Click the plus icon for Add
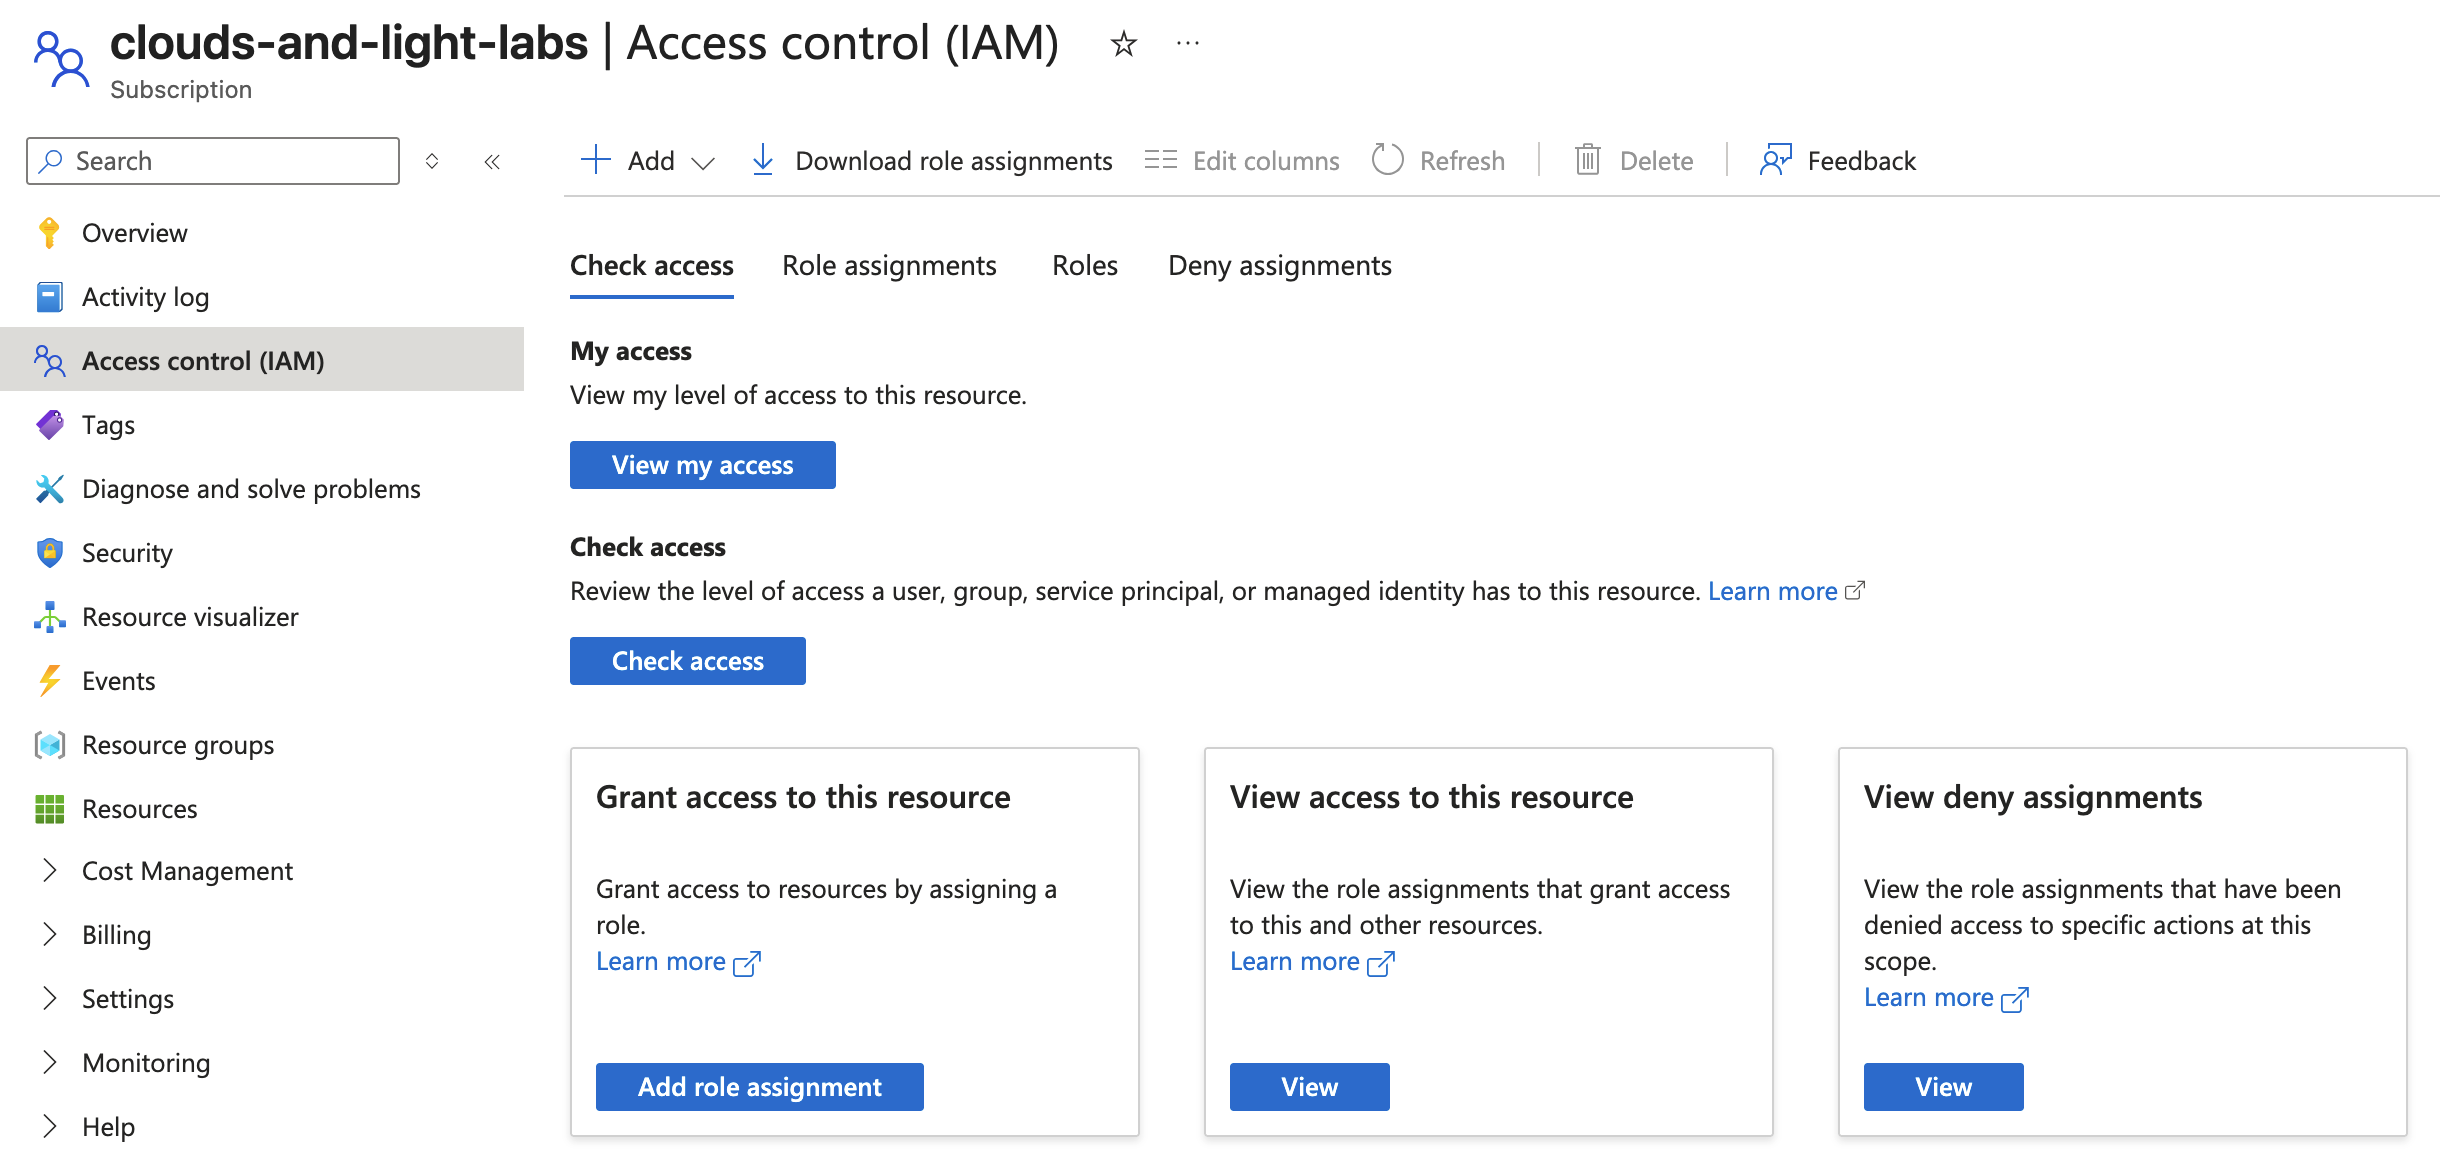2440x1174 pixels. pos(595,160)
